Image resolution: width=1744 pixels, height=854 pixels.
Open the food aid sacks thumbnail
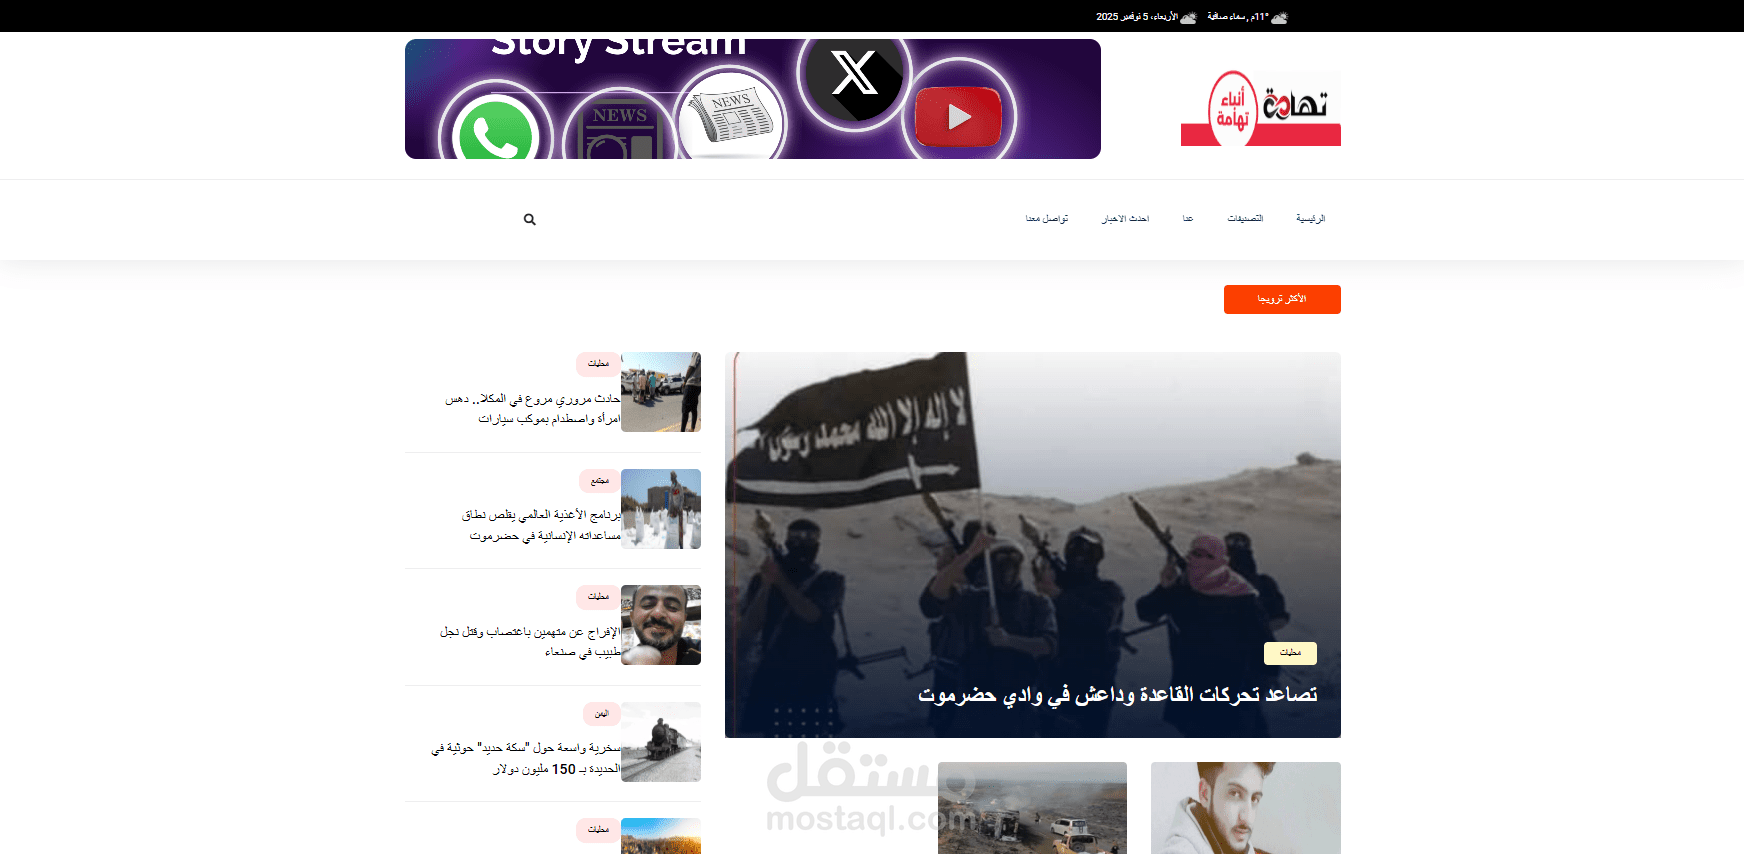click(661, 509)
